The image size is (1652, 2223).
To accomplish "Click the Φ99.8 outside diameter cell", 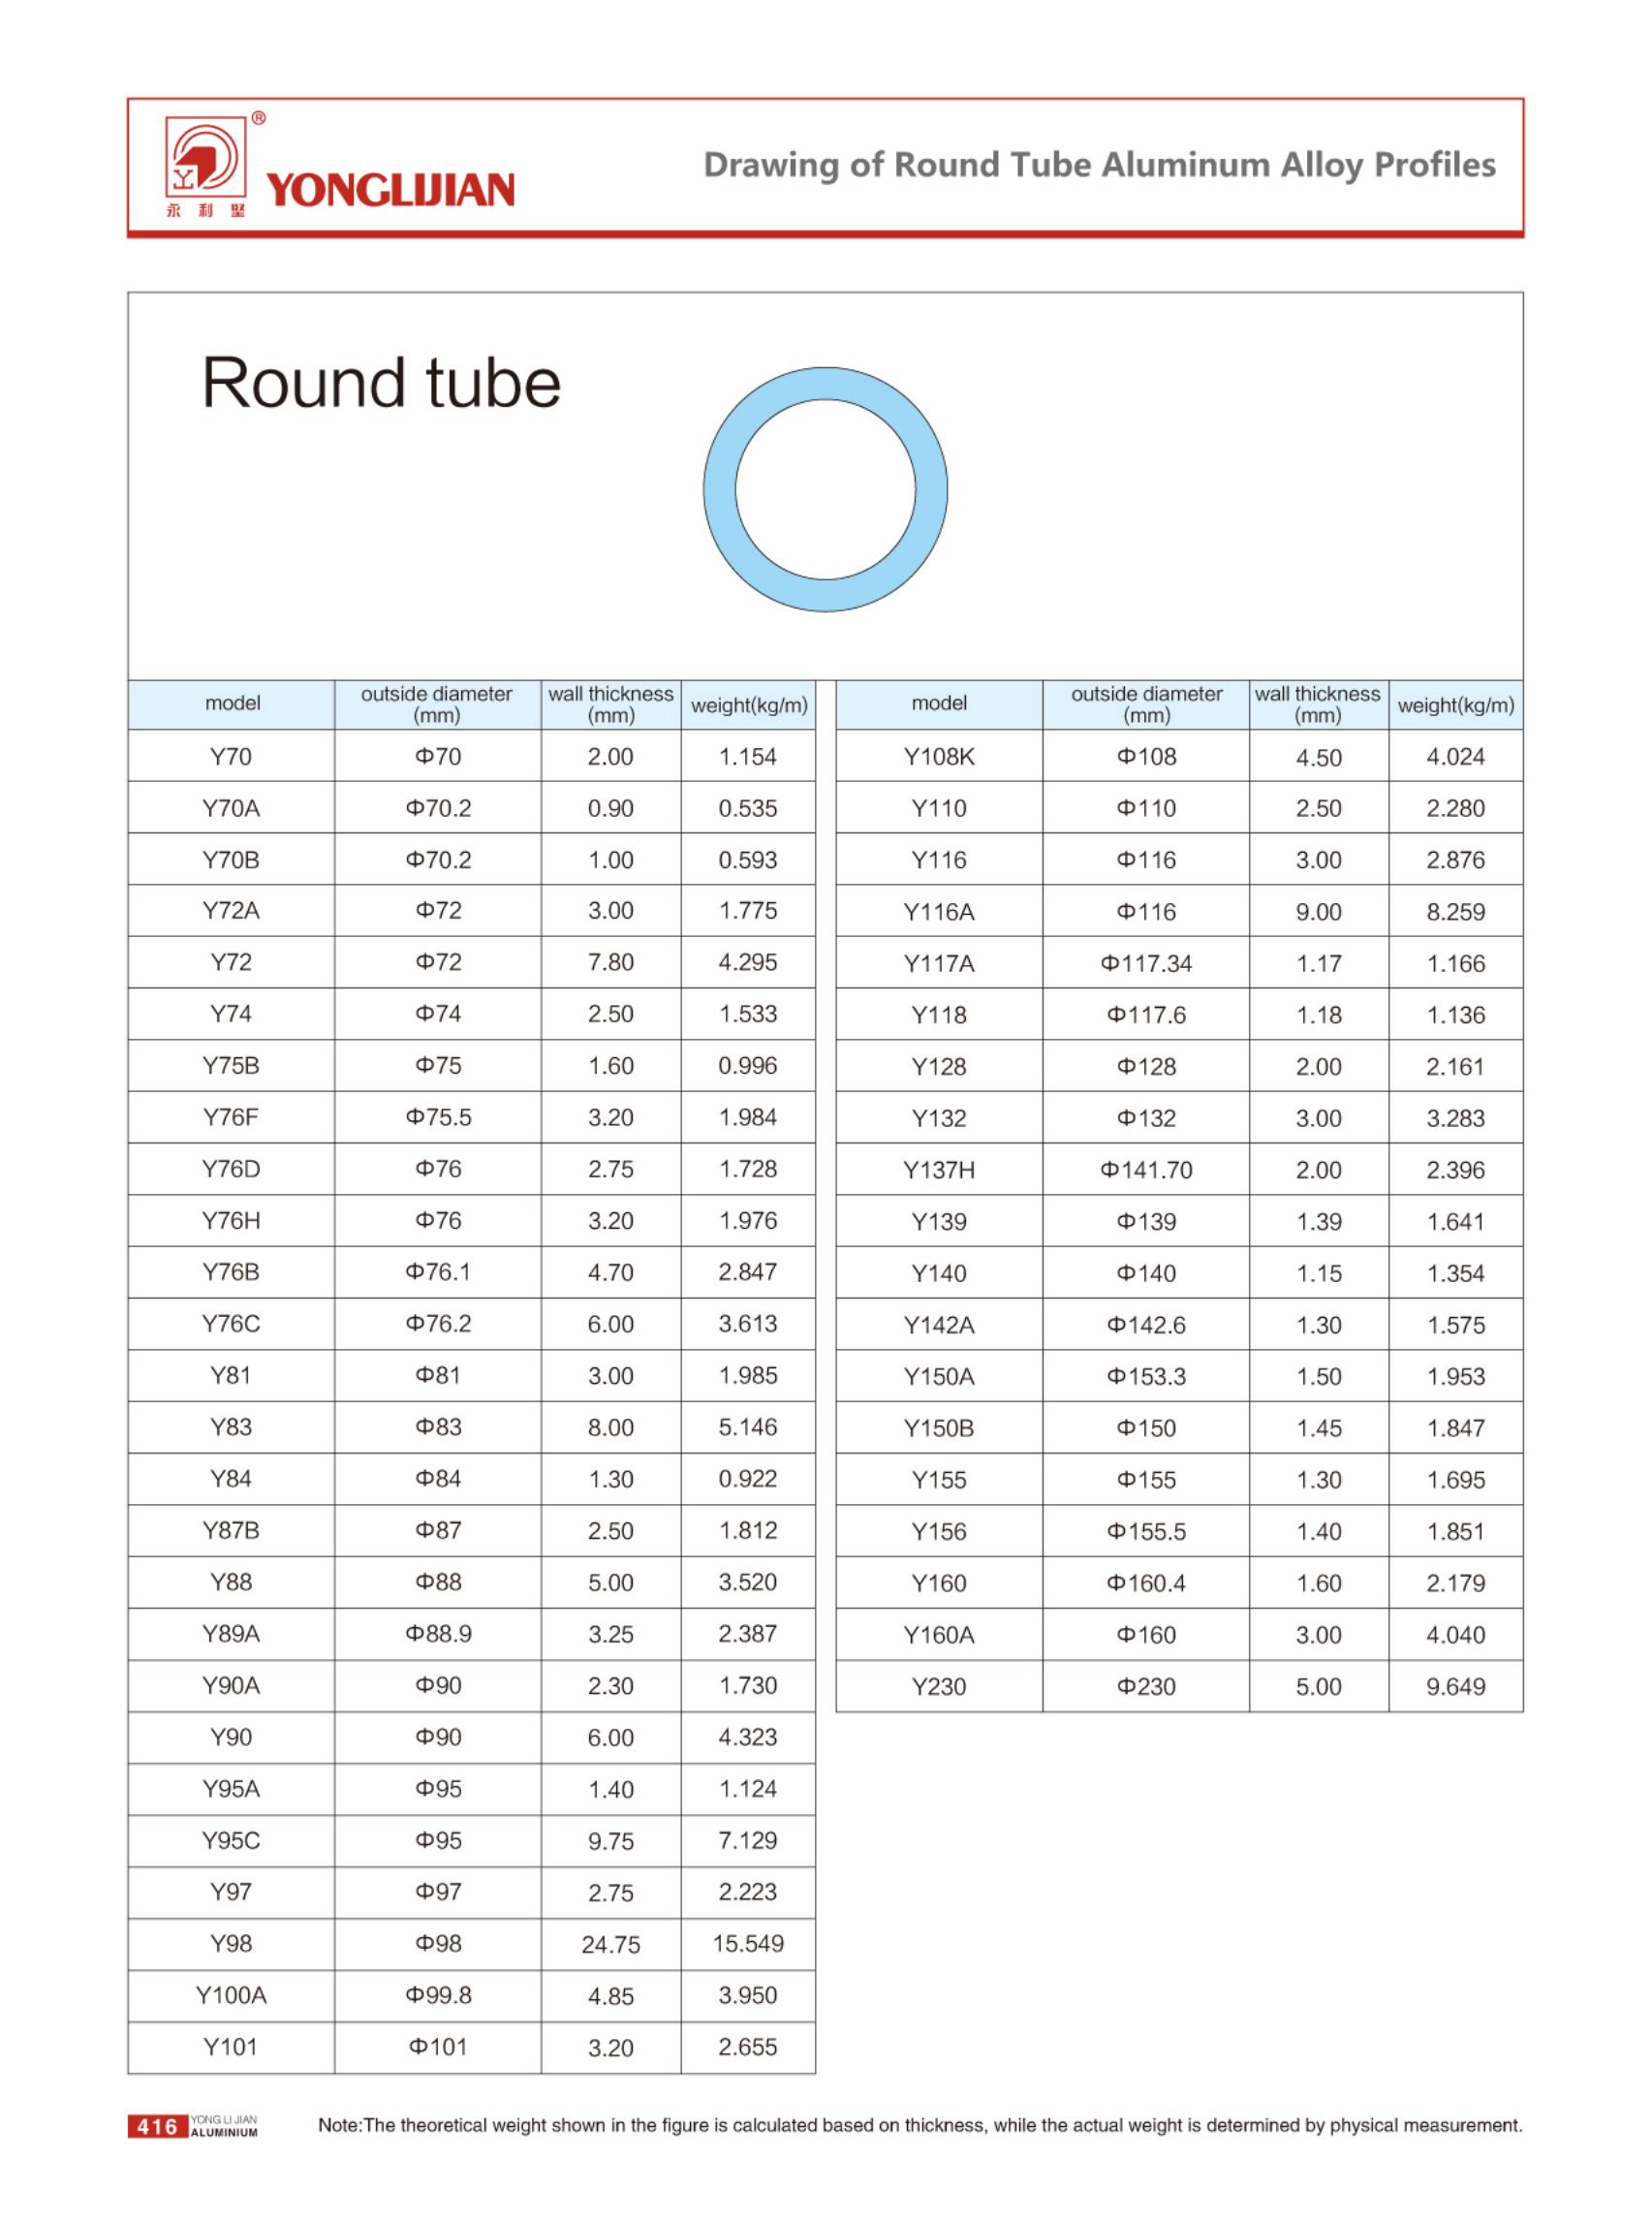I will [438, 1995].
